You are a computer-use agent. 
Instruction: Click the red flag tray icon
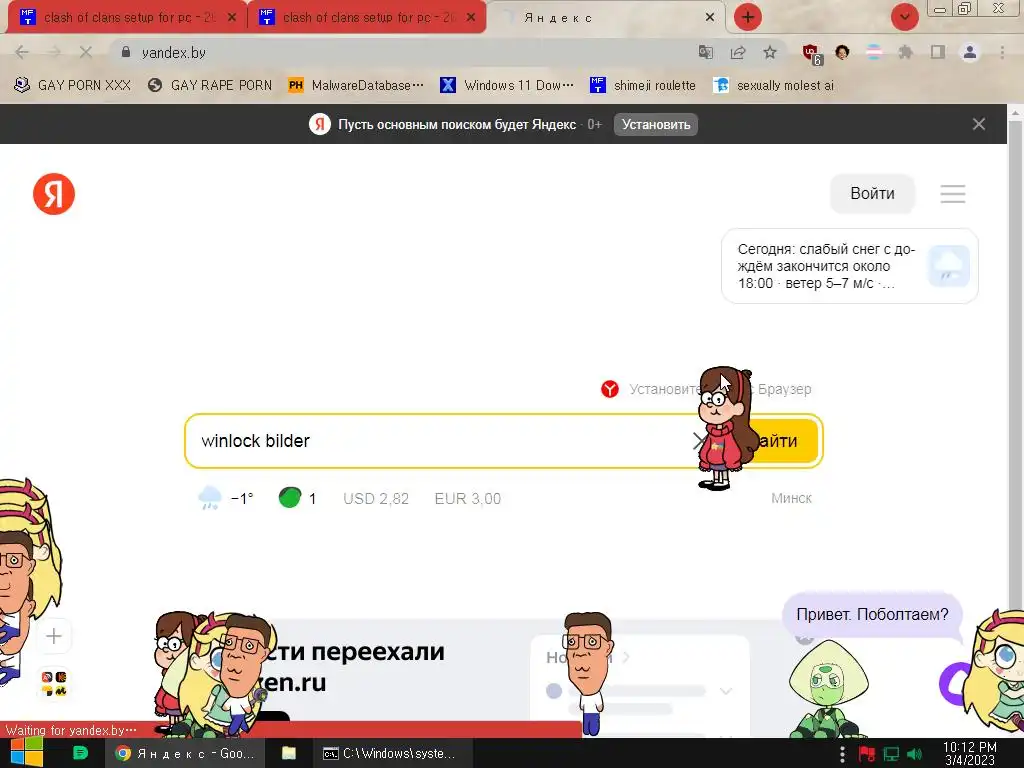coord(867,754)
